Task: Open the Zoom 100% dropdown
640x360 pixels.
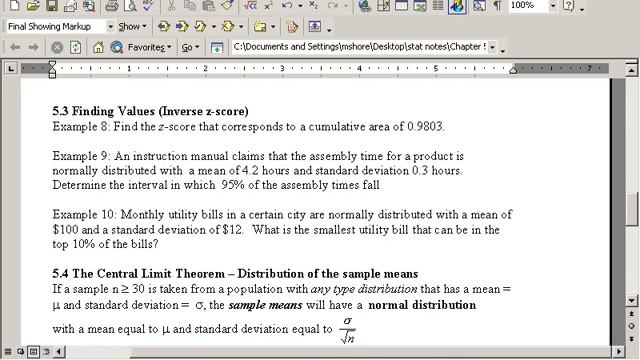Action: pos(553,5)
